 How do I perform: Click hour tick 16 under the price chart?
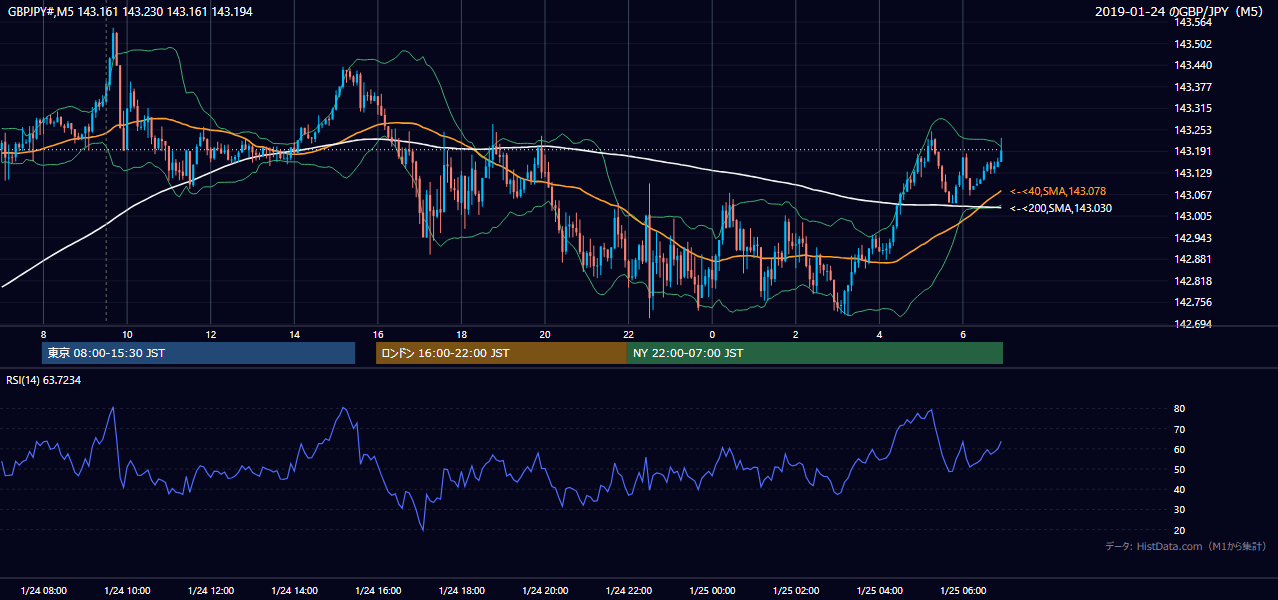[x=378, y=334]
